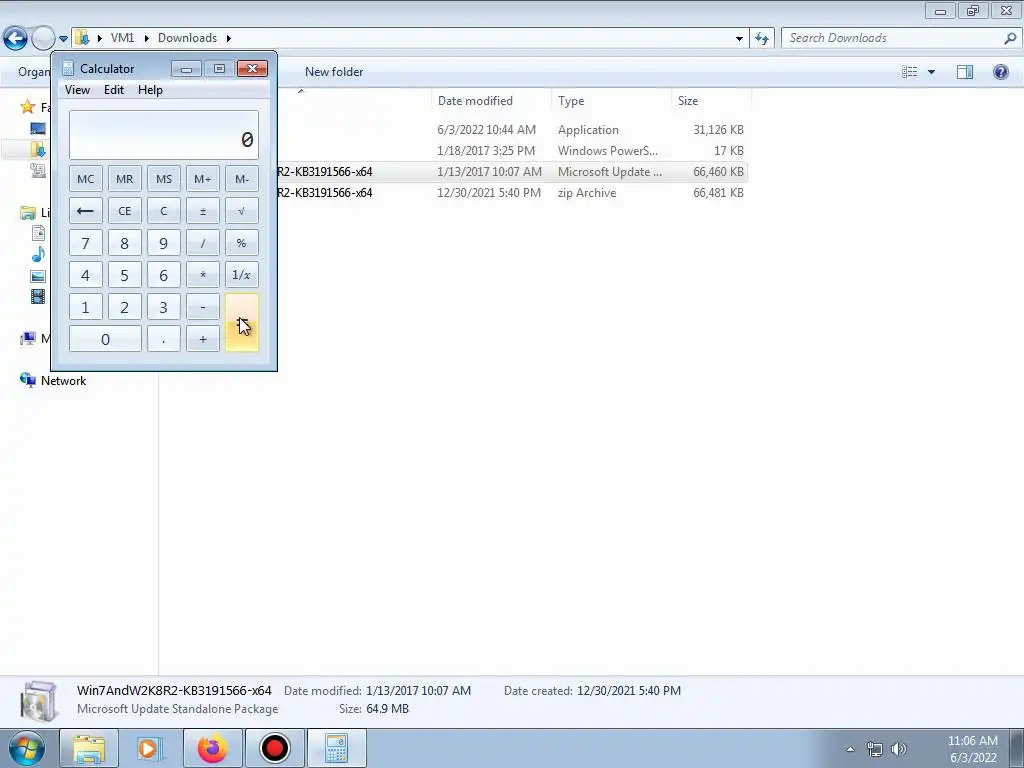This screenshot has height=768, width=1024.
Task: Click the multiply button
Action: 202,275
